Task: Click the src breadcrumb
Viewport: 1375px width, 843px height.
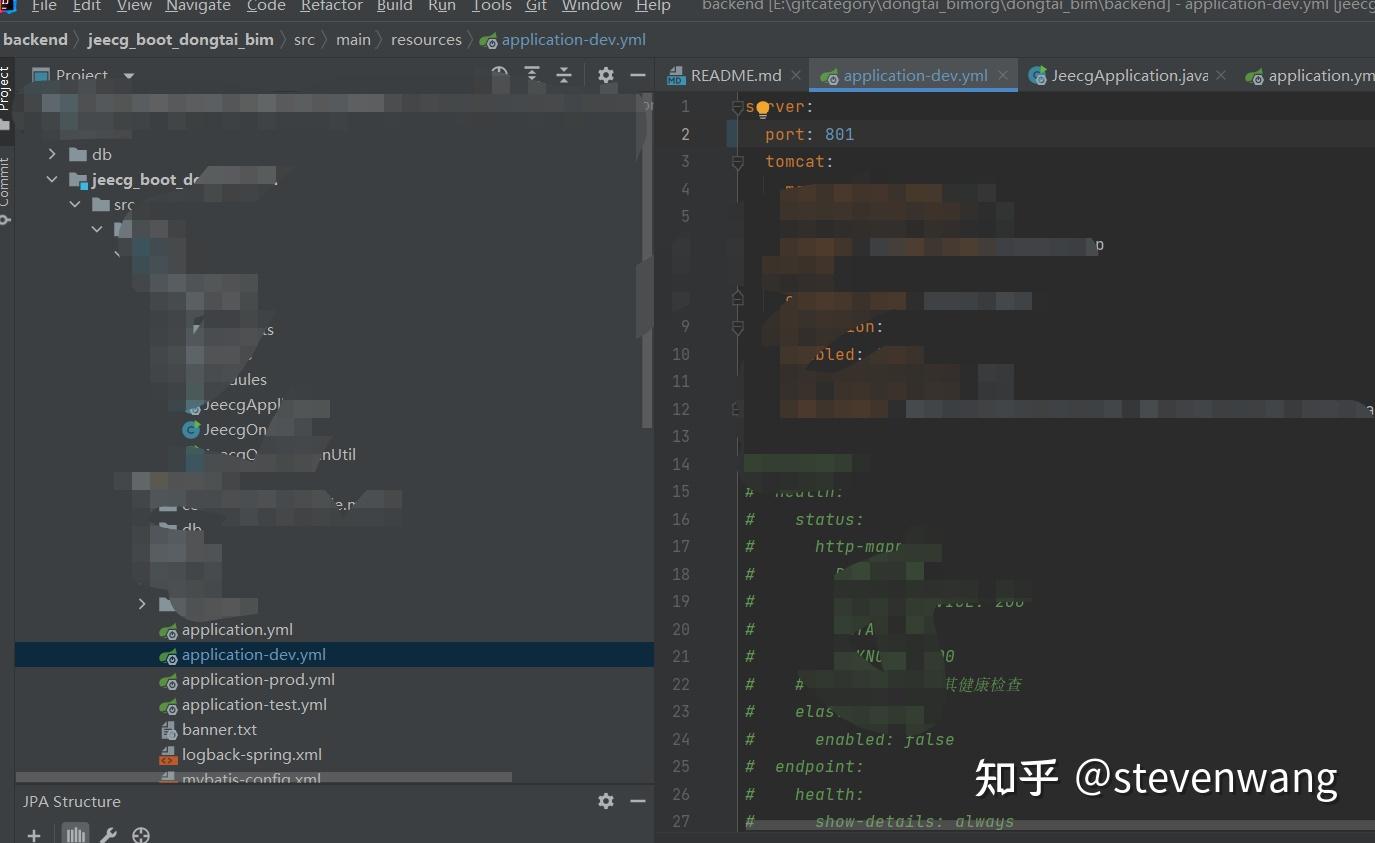Action: pos(304,40)
